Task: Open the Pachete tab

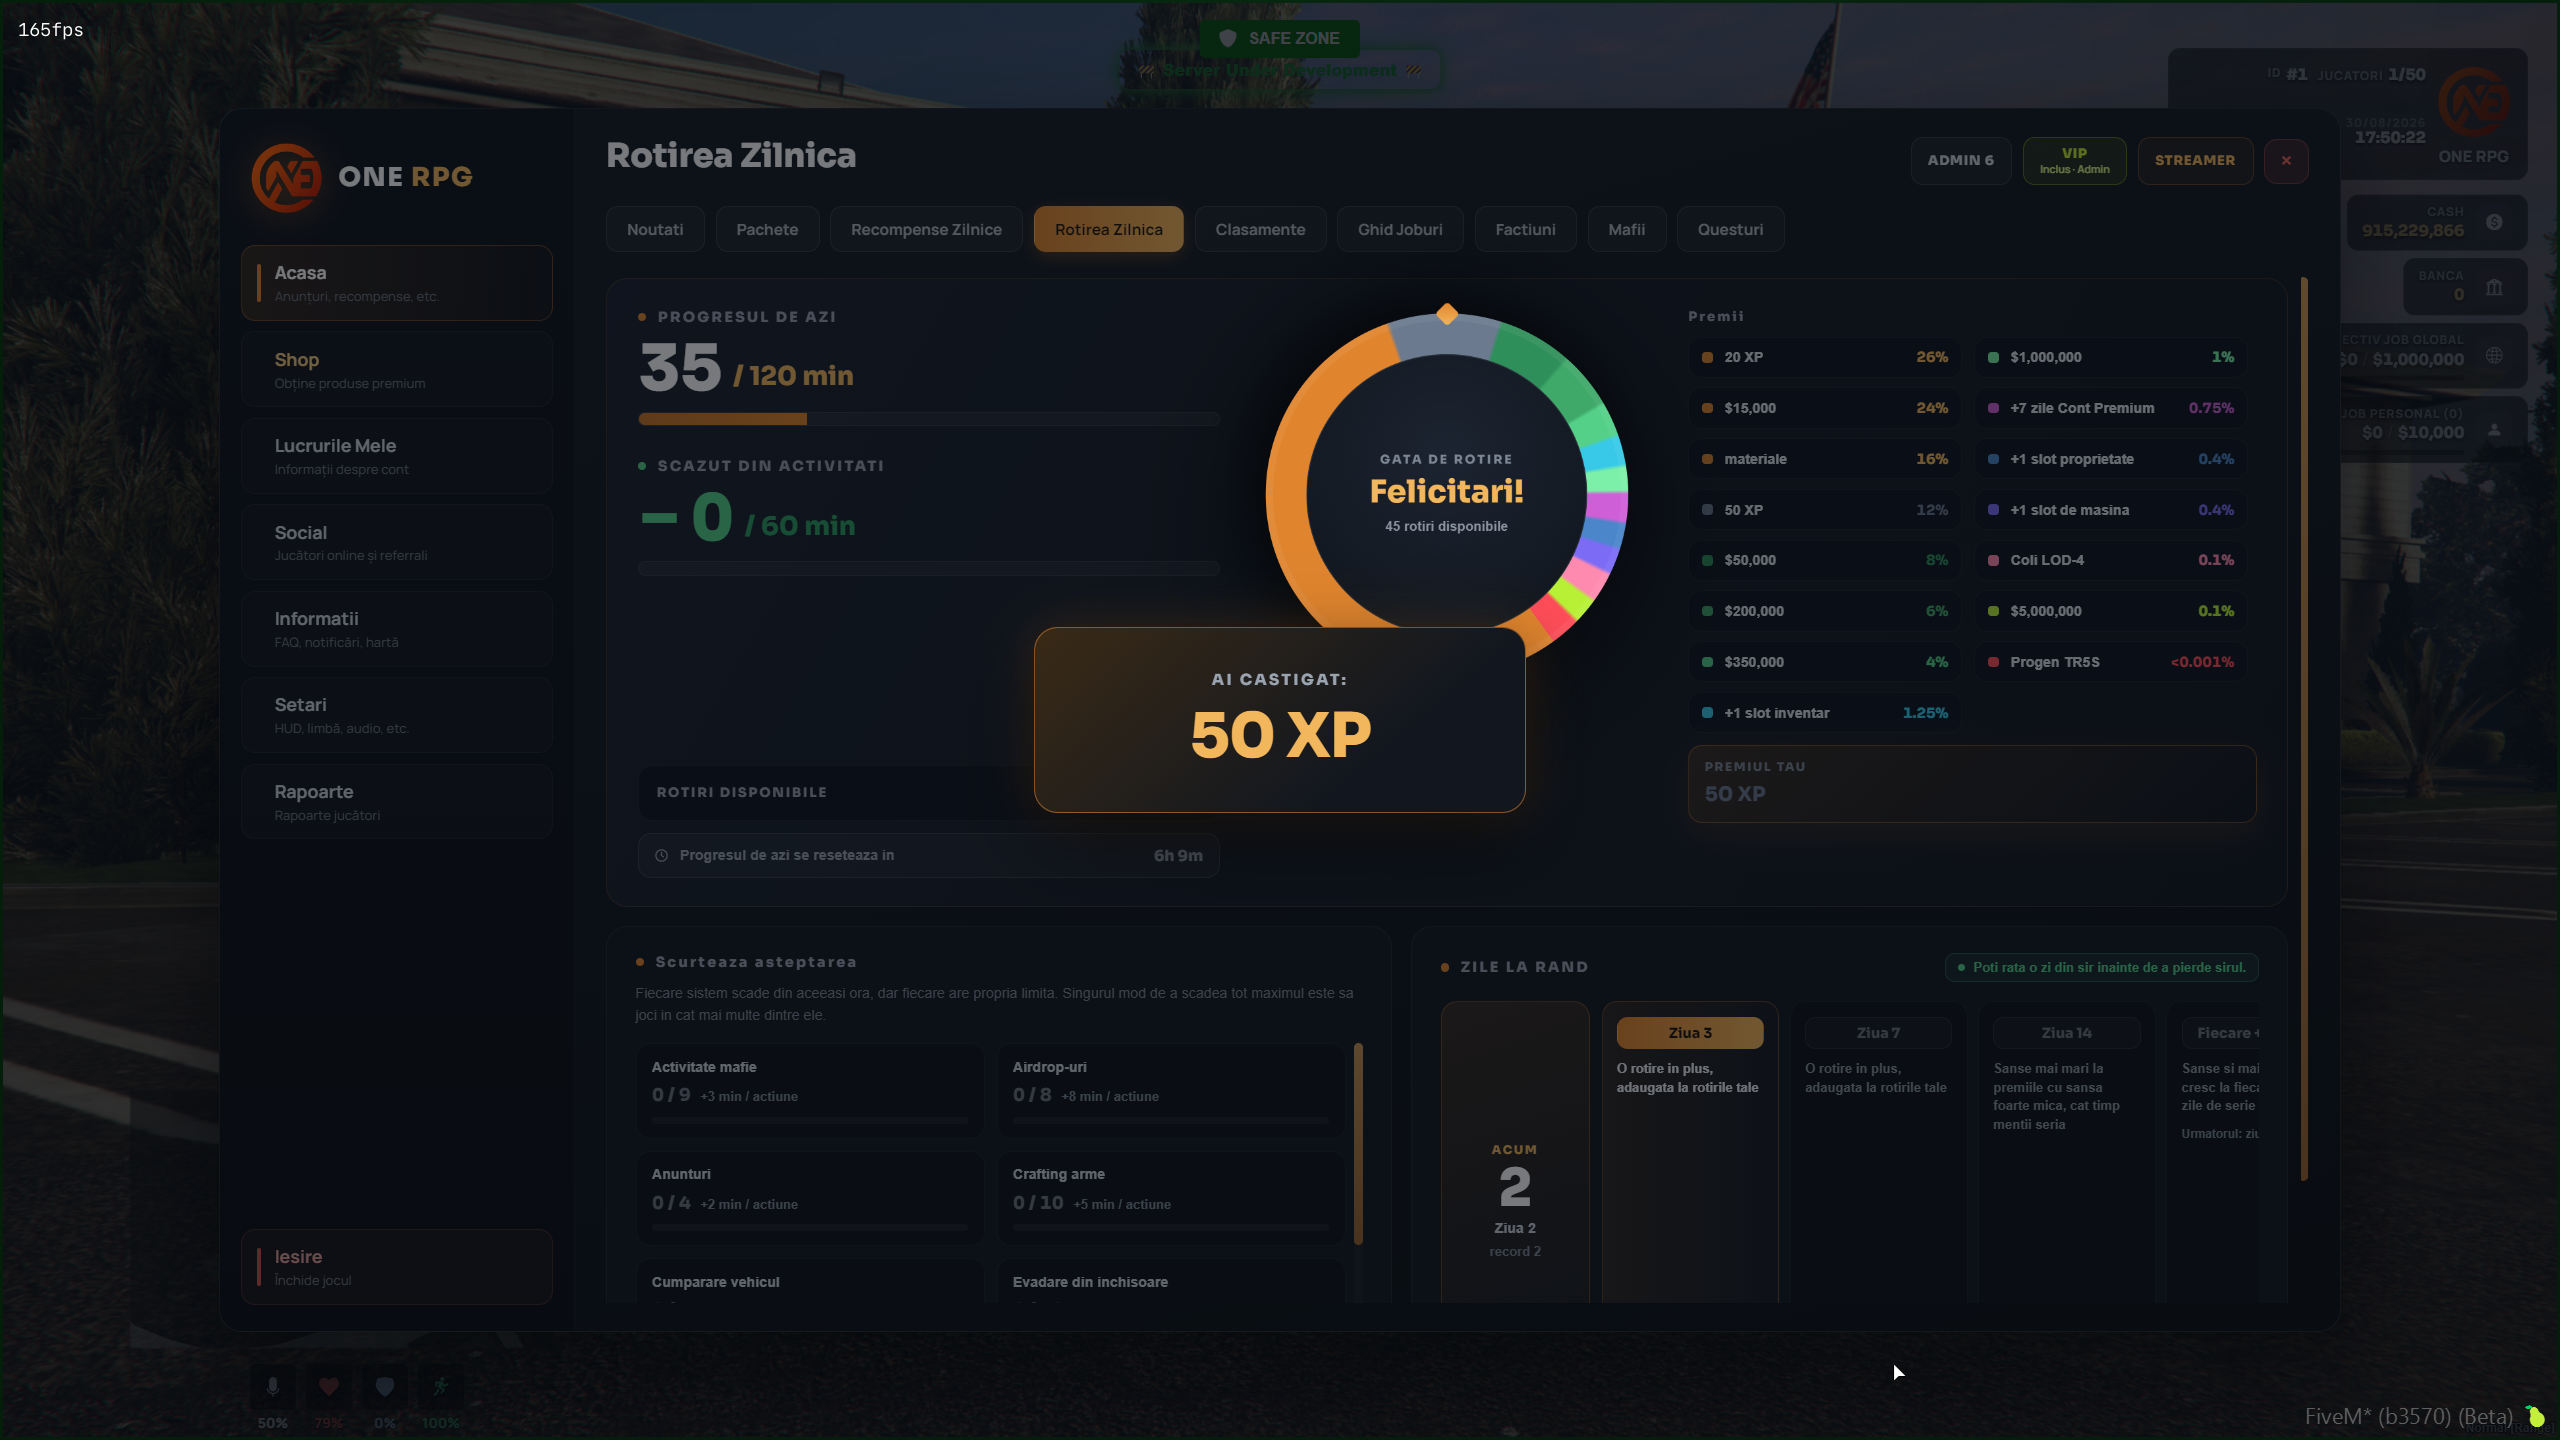Action: (767, 229)
